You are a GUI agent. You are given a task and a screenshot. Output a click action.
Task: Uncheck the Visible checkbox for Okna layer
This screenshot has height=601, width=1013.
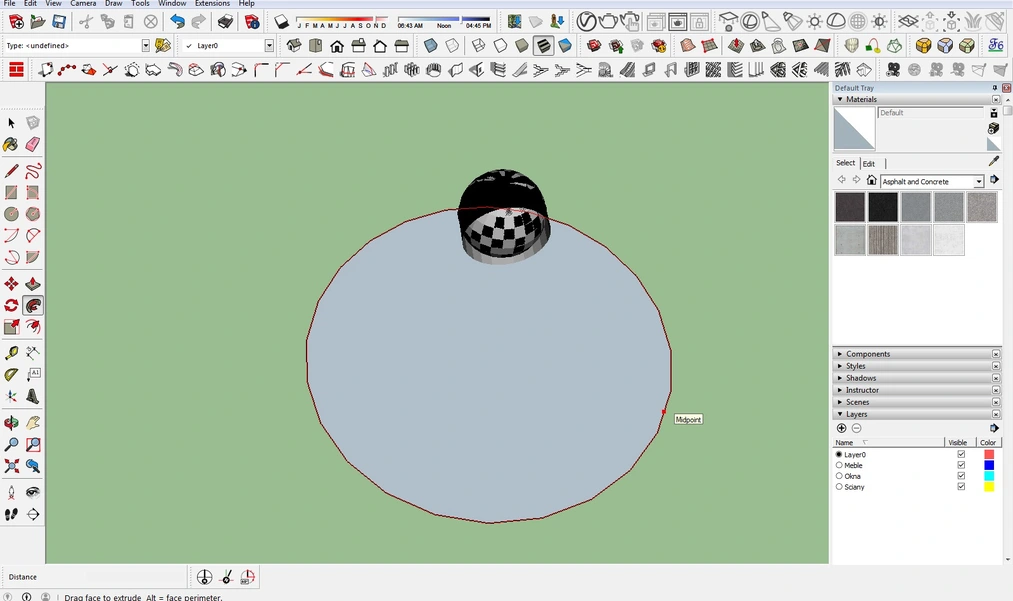click(960, 476)
